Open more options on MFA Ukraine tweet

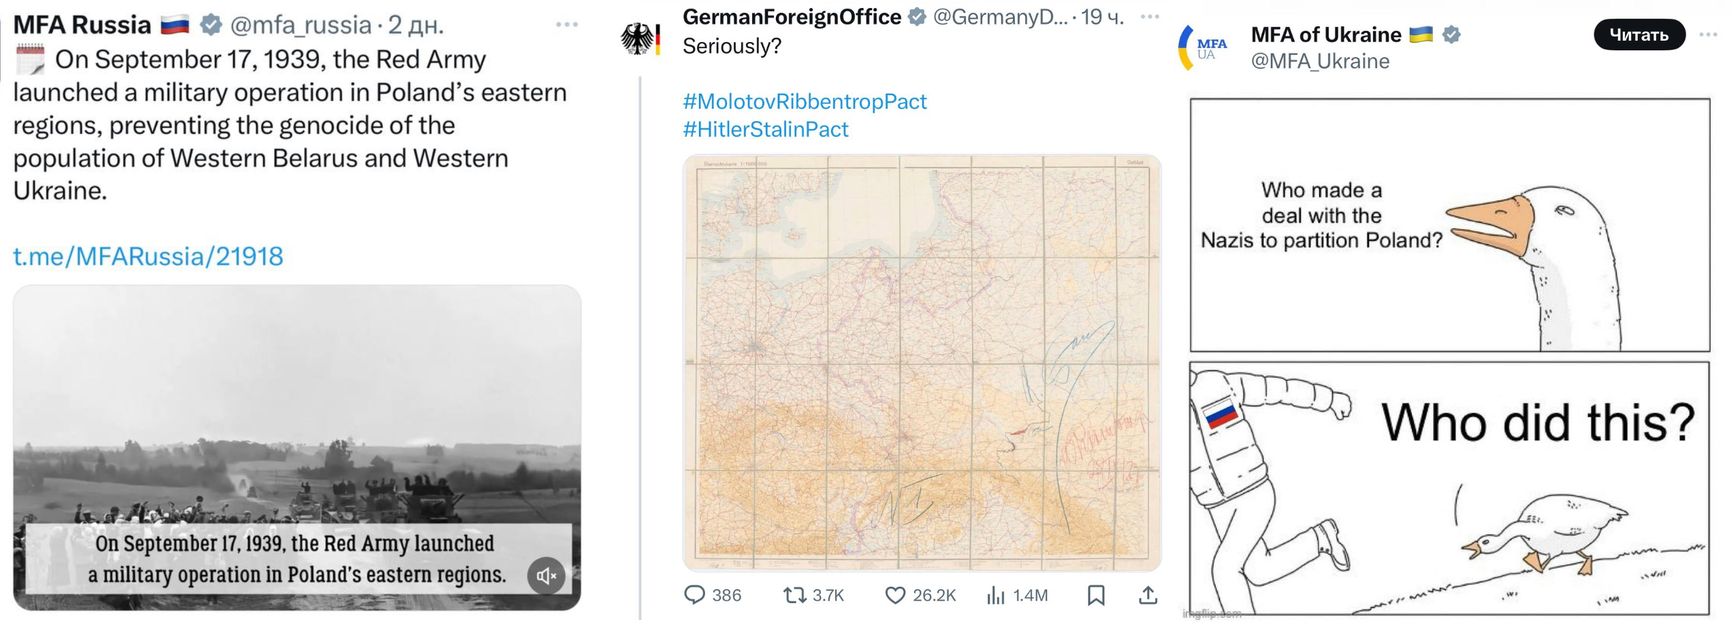click(1707, 35)
